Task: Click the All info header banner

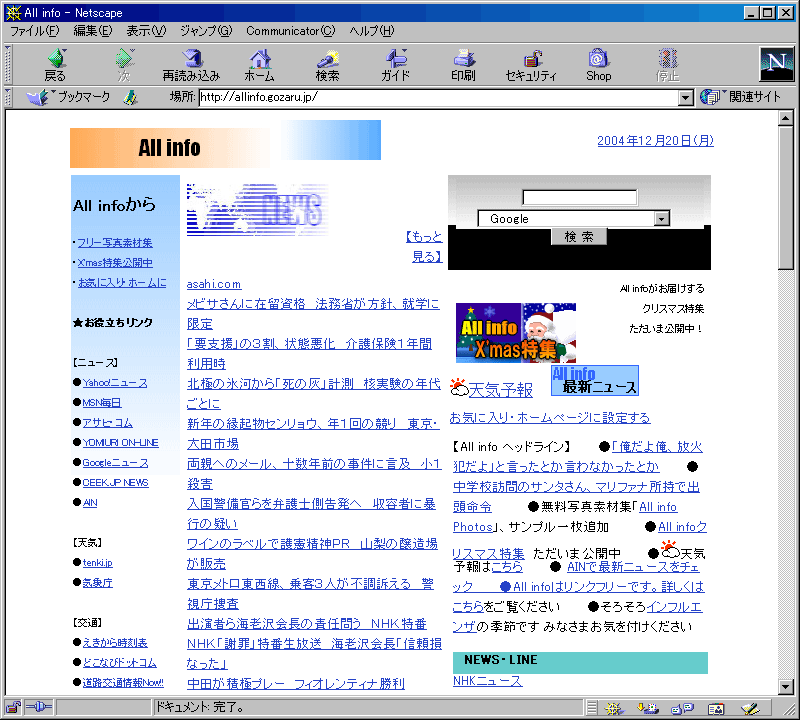Action: coord(226,144)
